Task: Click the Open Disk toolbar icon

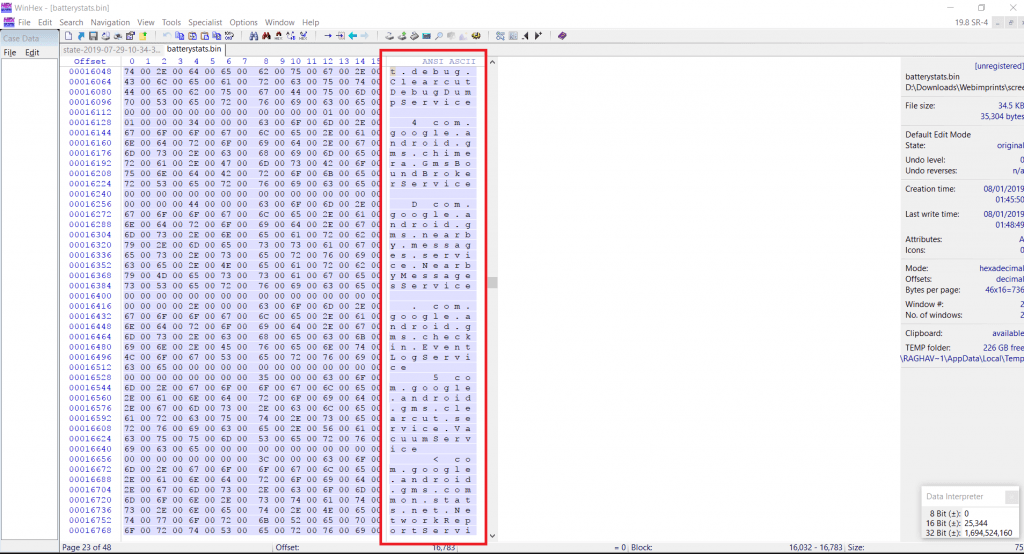Action: click(x=389, y=36)
